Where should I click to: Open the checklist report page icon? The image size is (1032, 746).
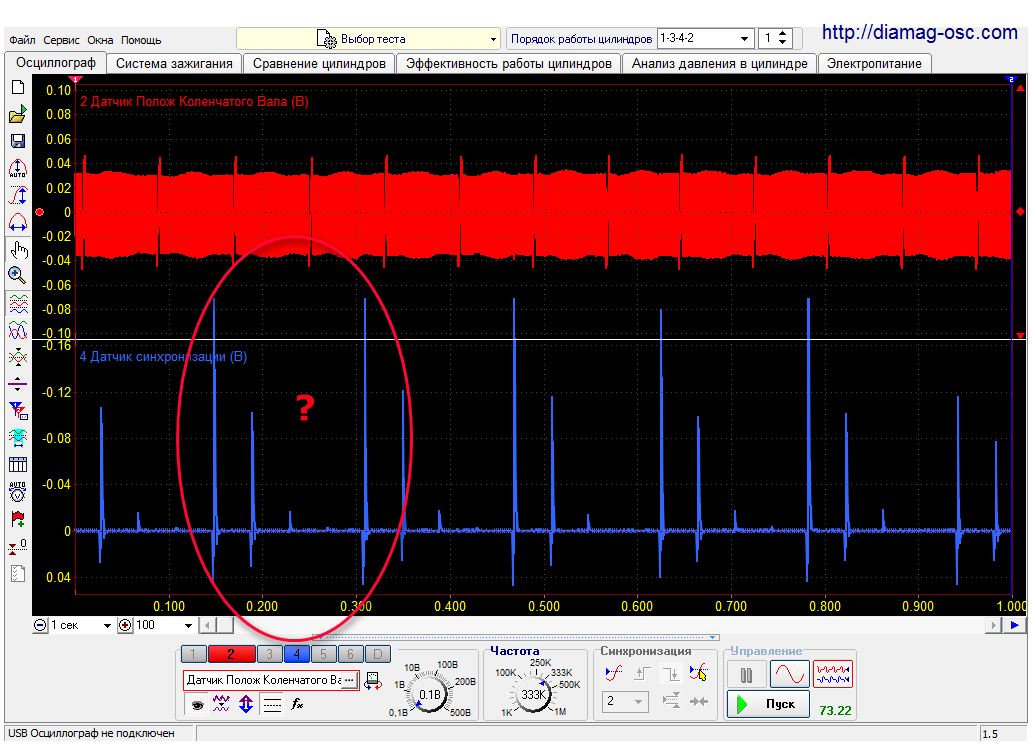pos(18,573)
